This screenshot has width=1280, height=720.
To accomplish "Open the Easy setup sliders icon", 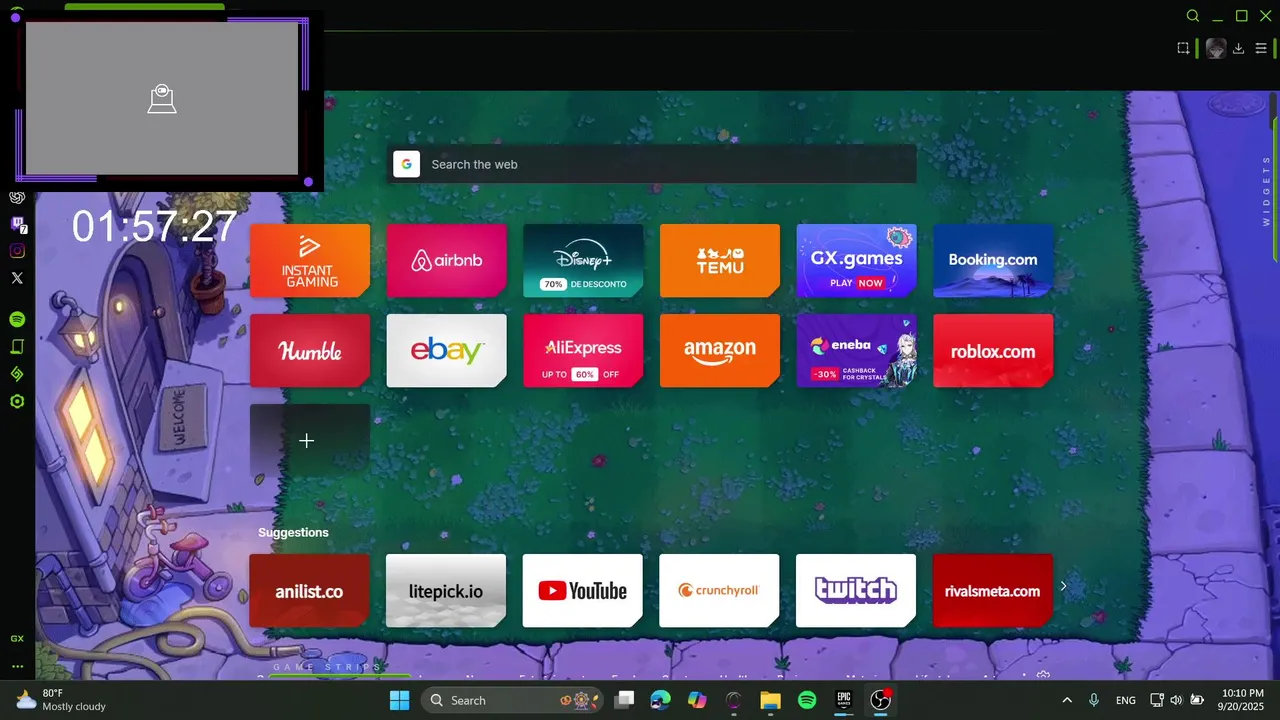I will pos(1261,48).
